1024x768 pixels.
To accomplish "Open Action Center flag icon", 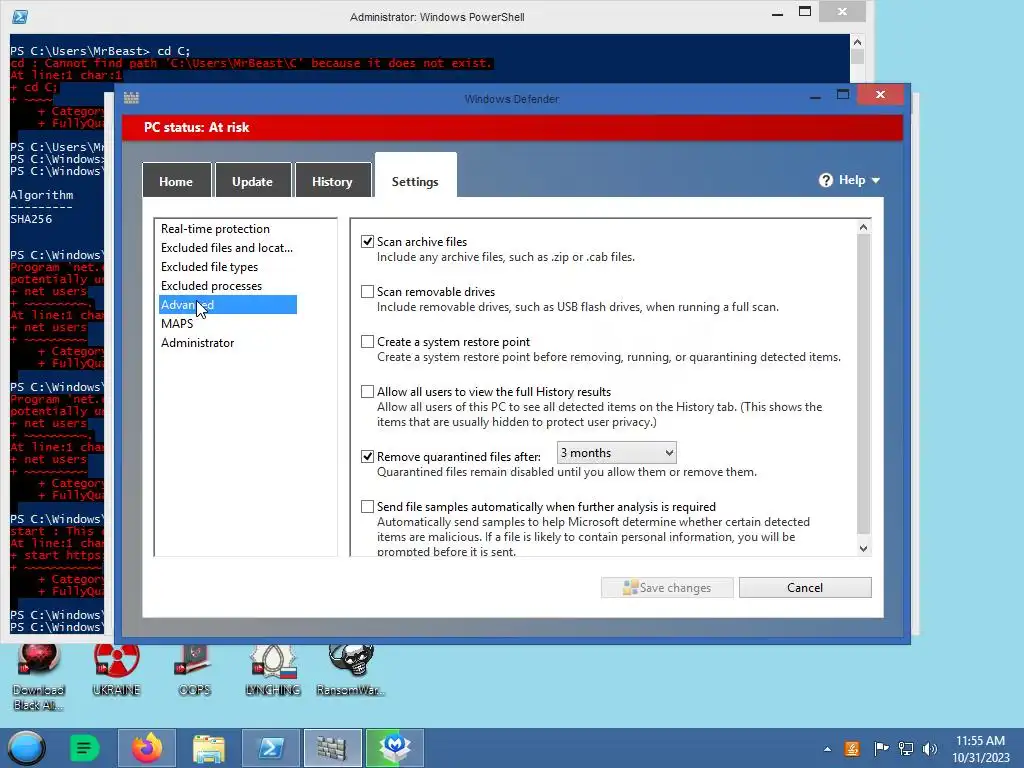I will pos(881,749).
